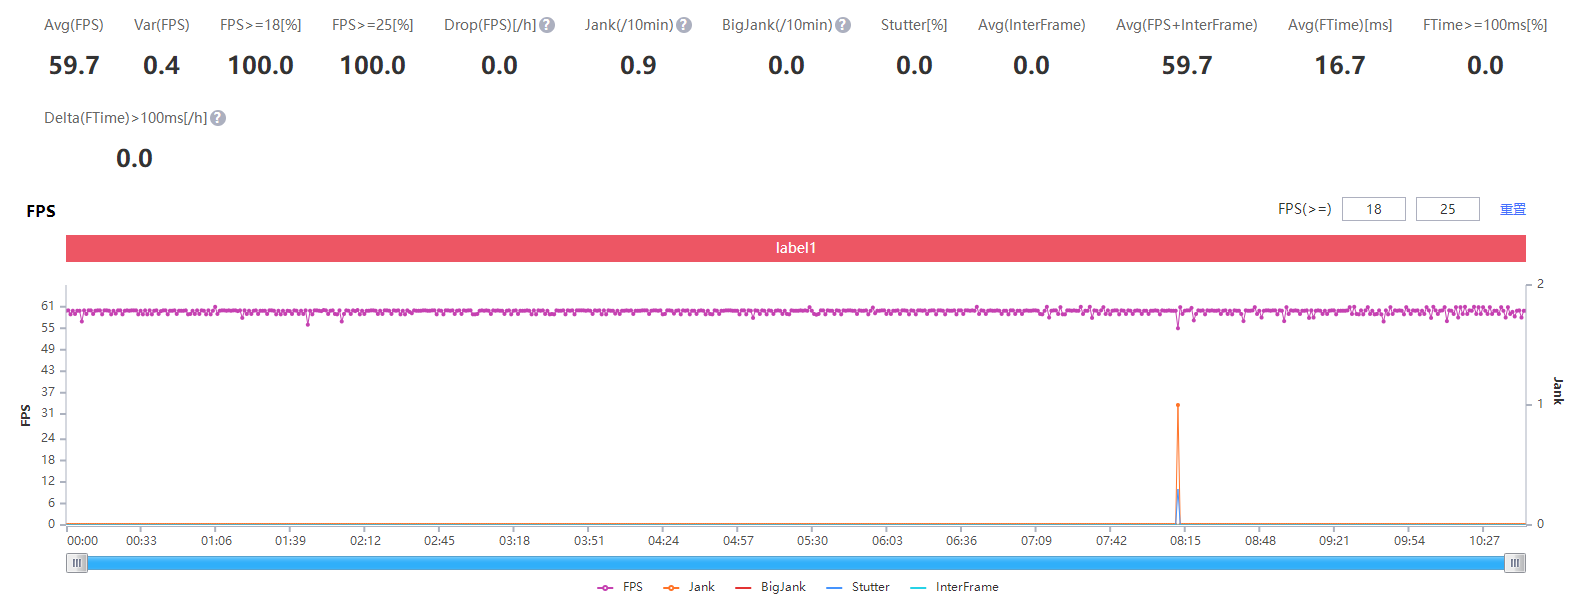Focus the FPS threshold field showing 25
The image size is (1591, 598).
click(1447, 209)
